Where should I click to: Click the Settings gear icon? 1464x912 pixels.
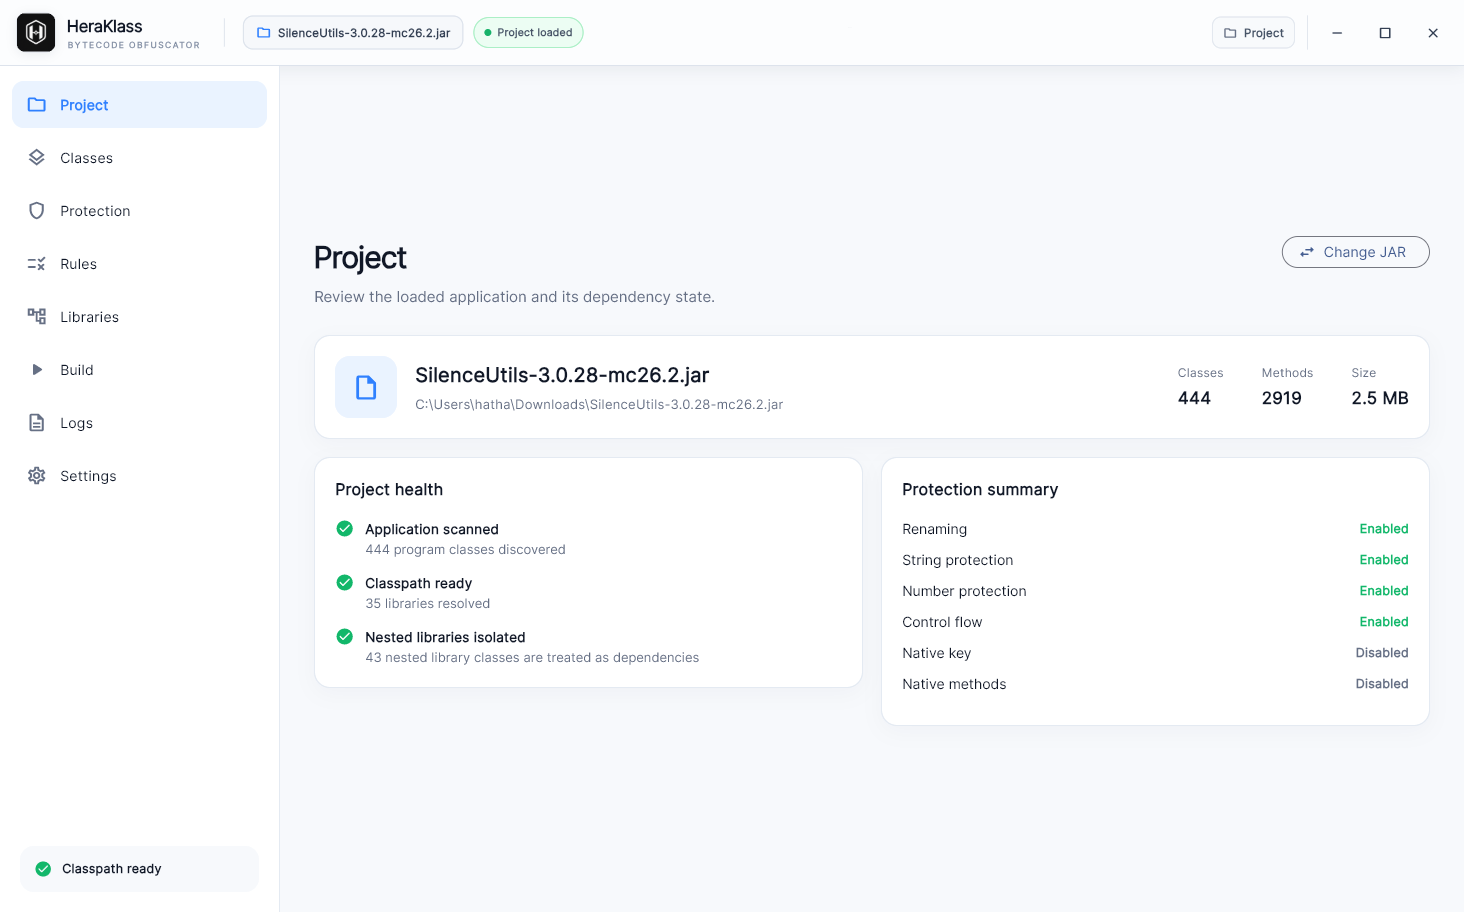(x=37, y=476)
